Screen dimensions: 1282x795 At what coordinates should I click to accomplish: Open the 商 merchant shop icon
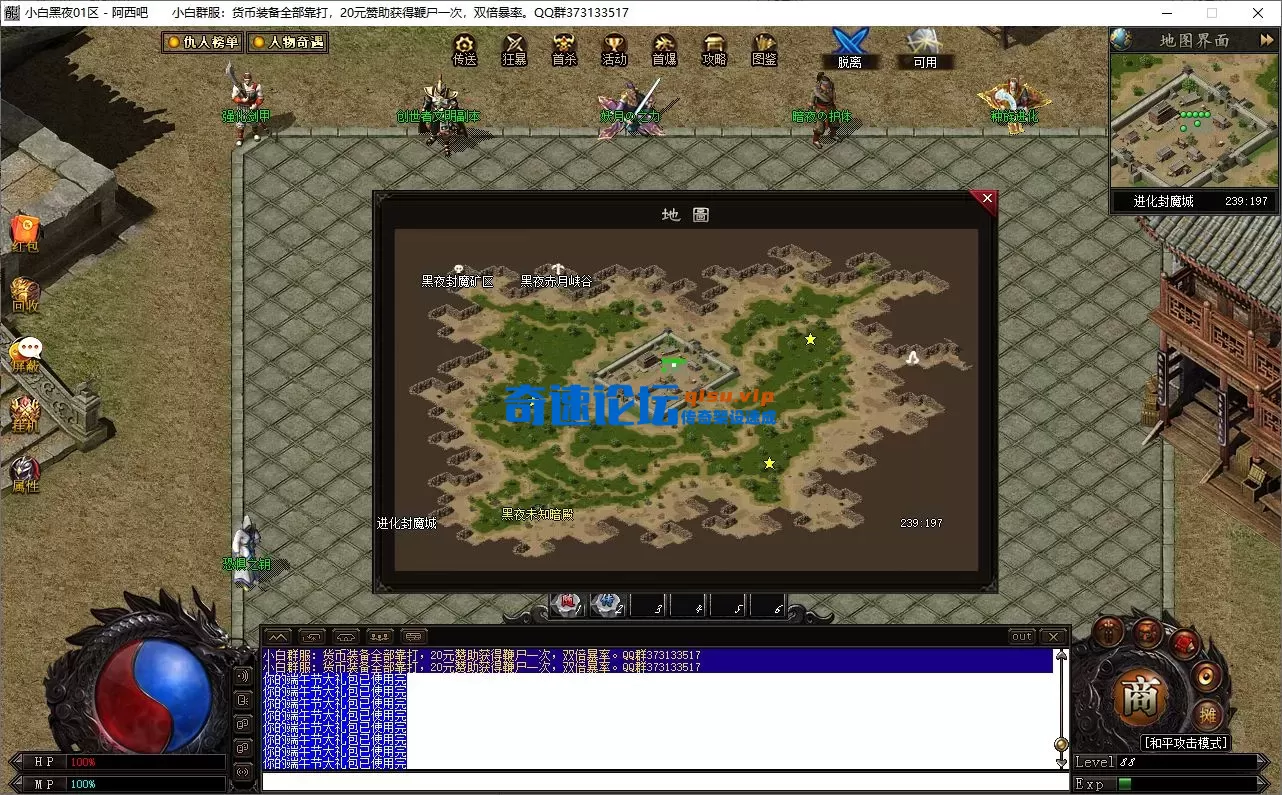[1140, 700]
